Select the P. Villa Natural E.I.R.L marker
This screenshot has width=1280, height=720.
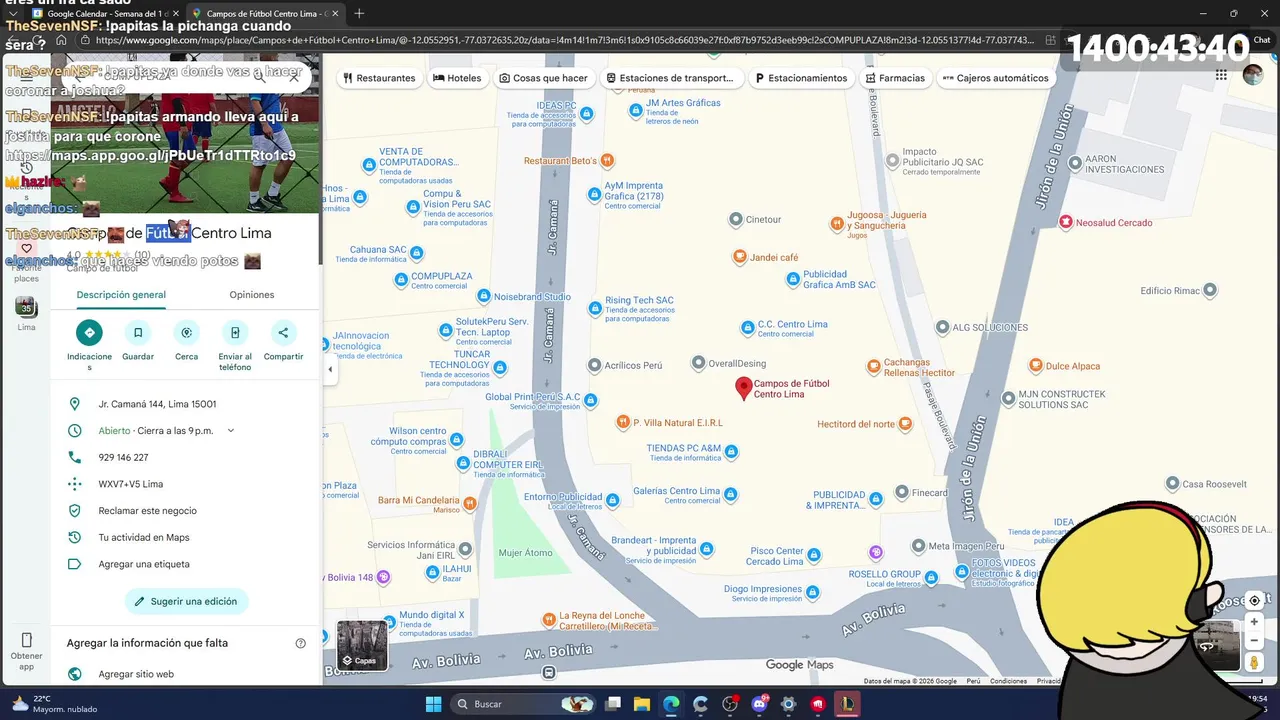[x=624, y=423]
